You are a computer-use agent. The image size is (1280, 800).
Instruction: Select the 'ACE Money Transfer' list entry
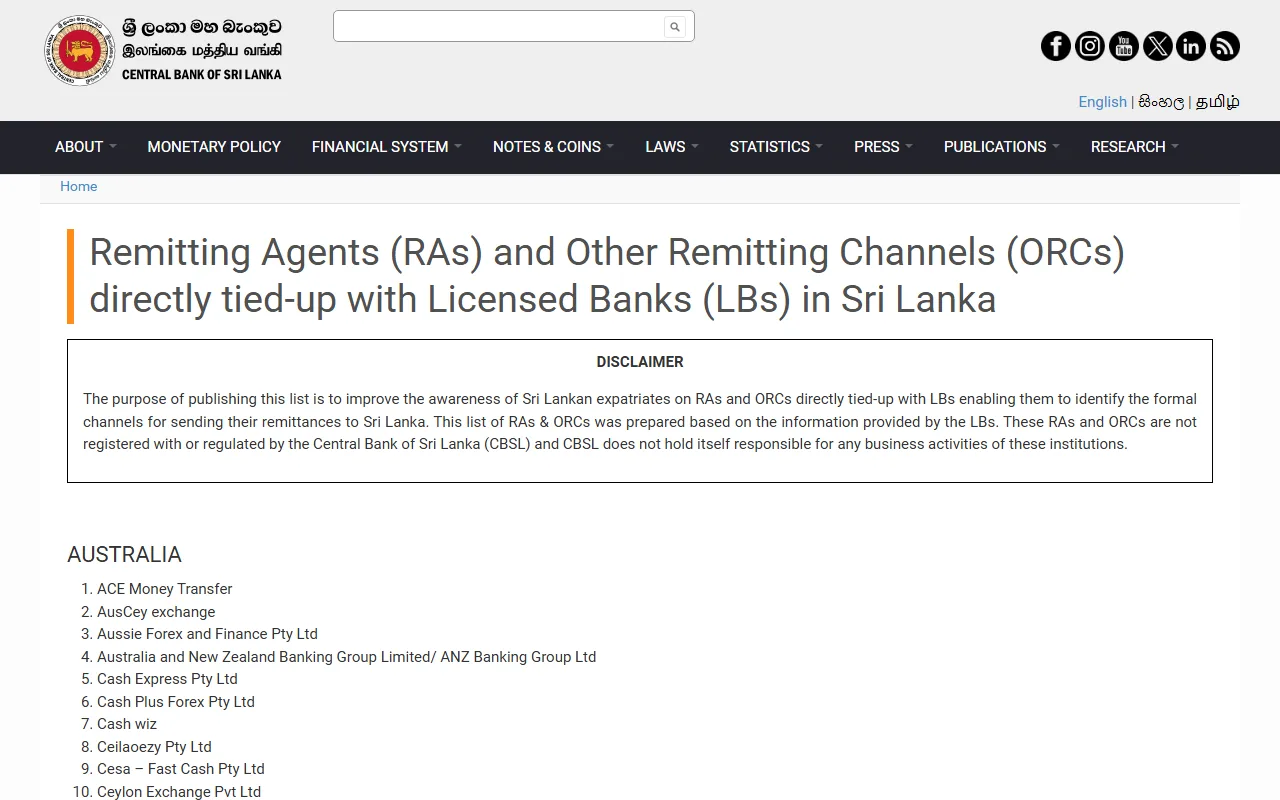tap(165, 589)
